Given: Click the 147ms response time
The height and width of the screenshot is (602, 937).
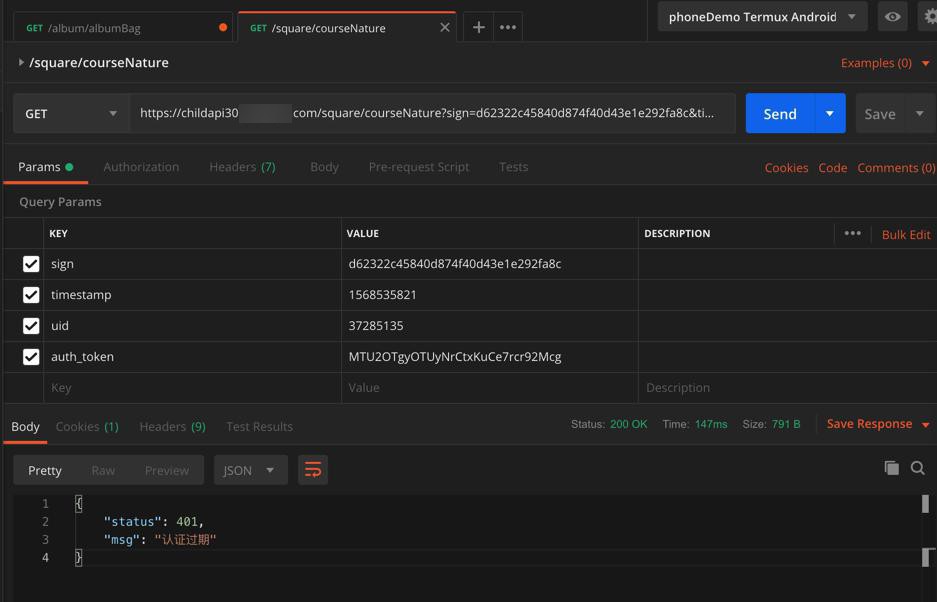Looking at the screenshot, I should 711,424.
